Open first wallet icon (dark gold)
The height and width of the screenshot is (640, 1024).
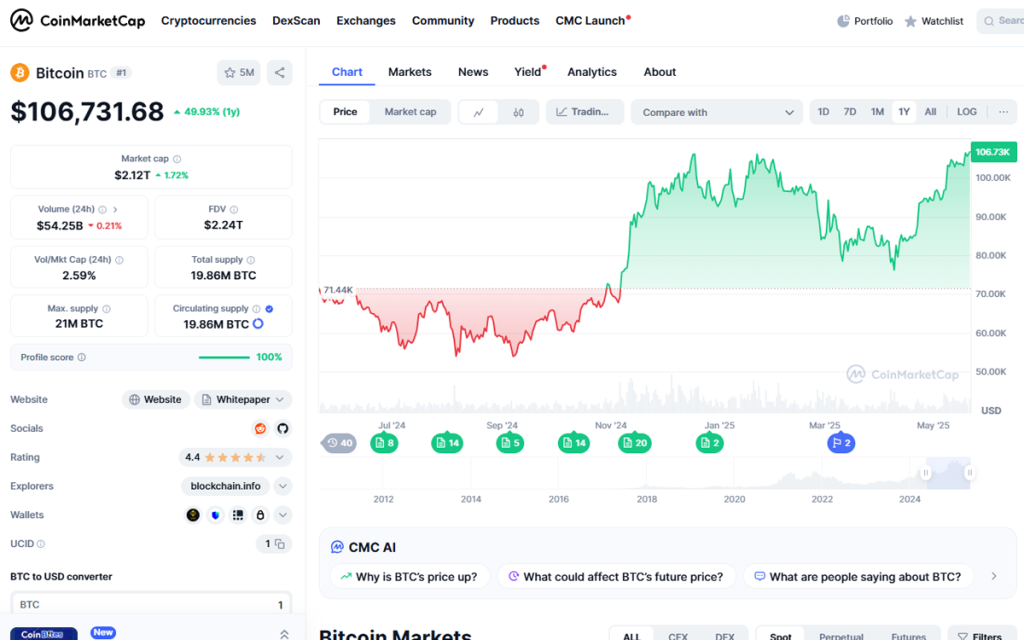tap(193, 515)
